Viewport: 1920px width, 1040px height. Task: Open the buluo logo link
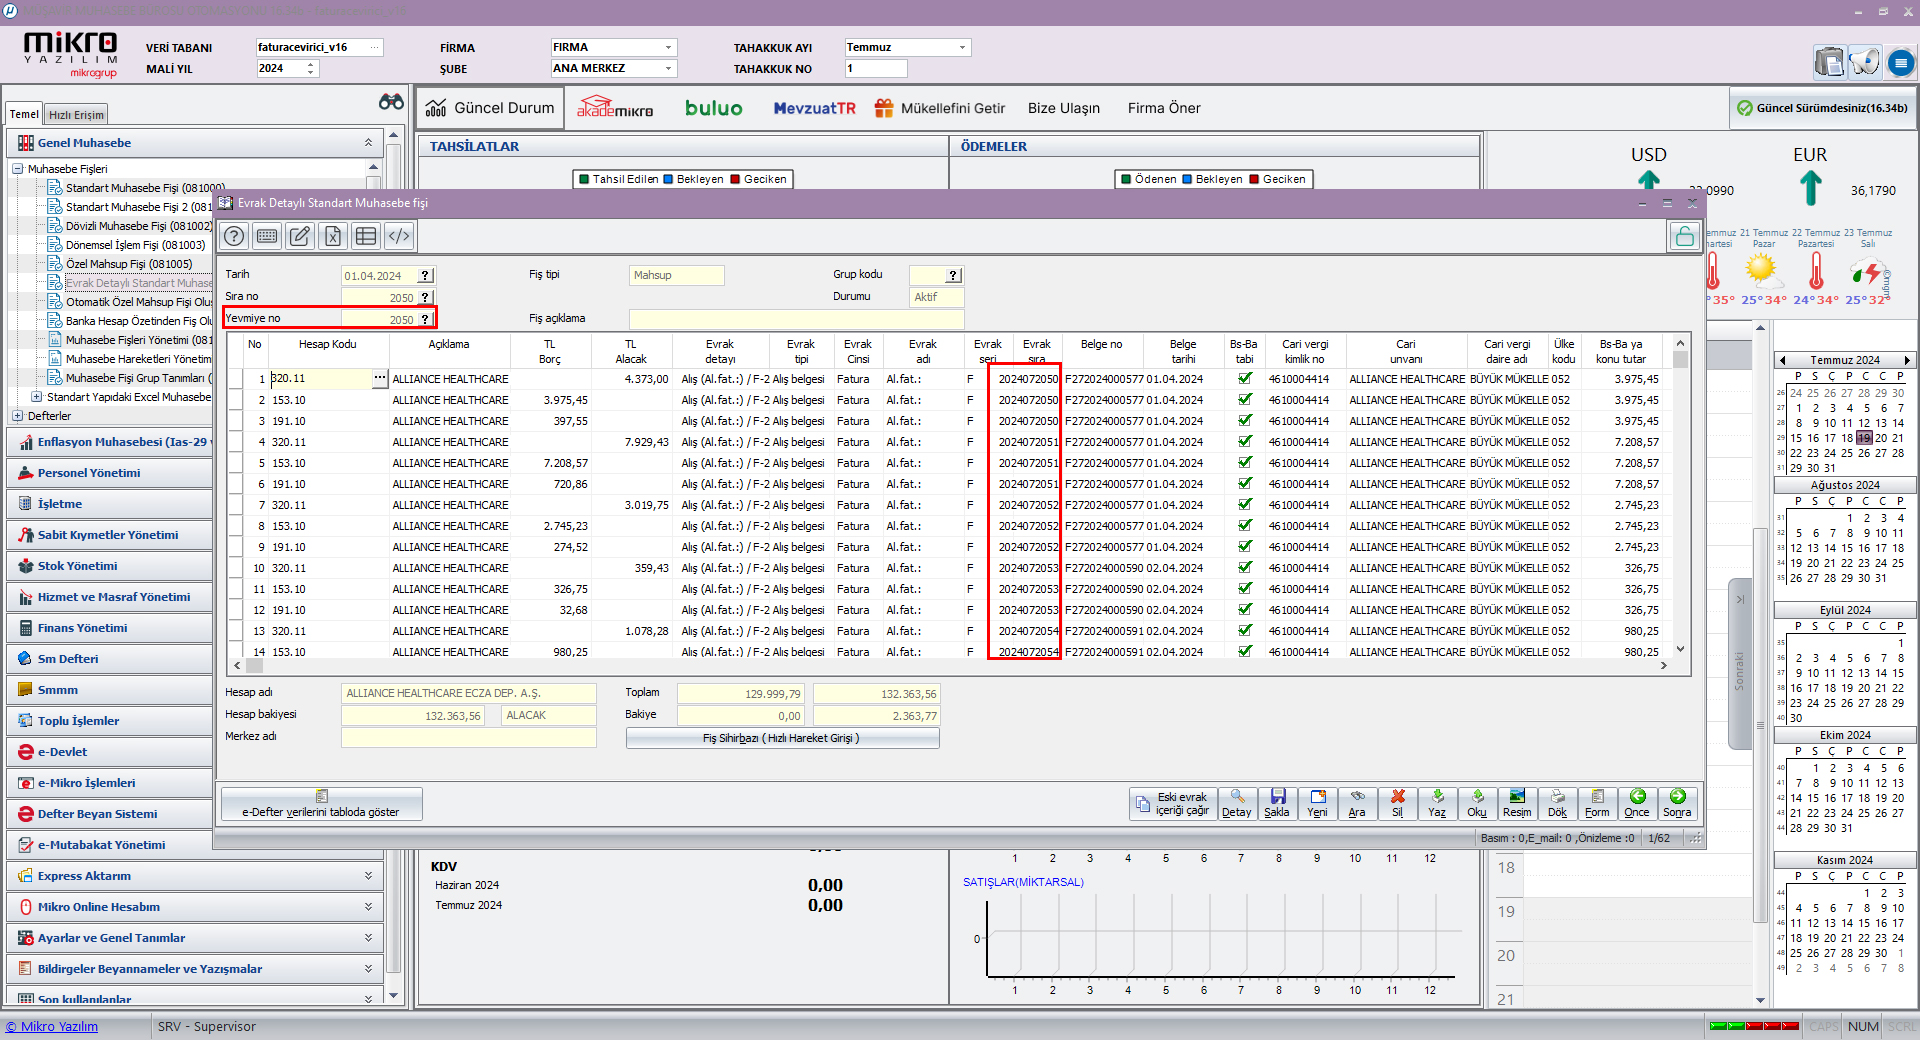pos(713,108)
